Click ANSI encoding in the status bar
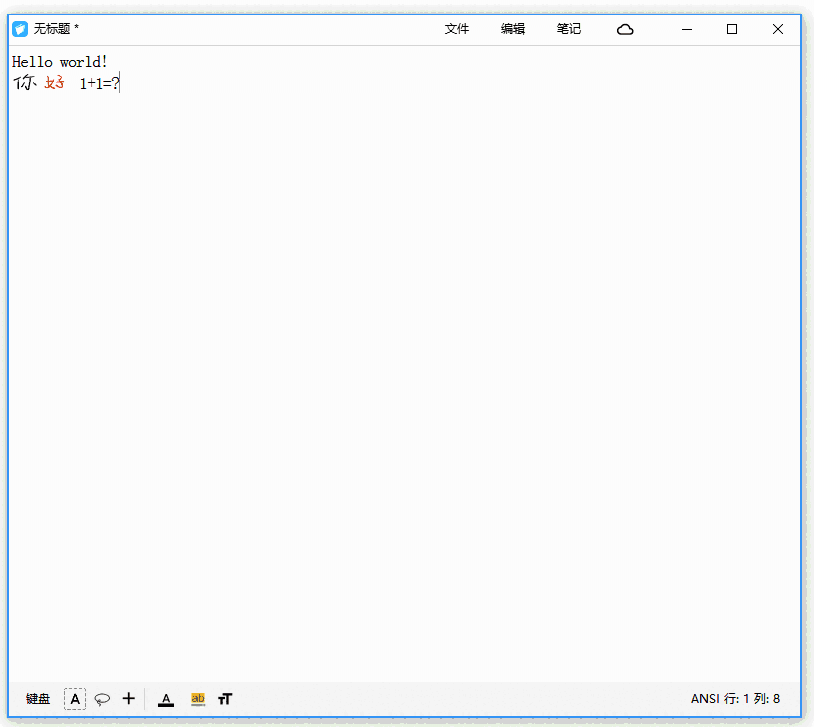 [x=705, y=699]
